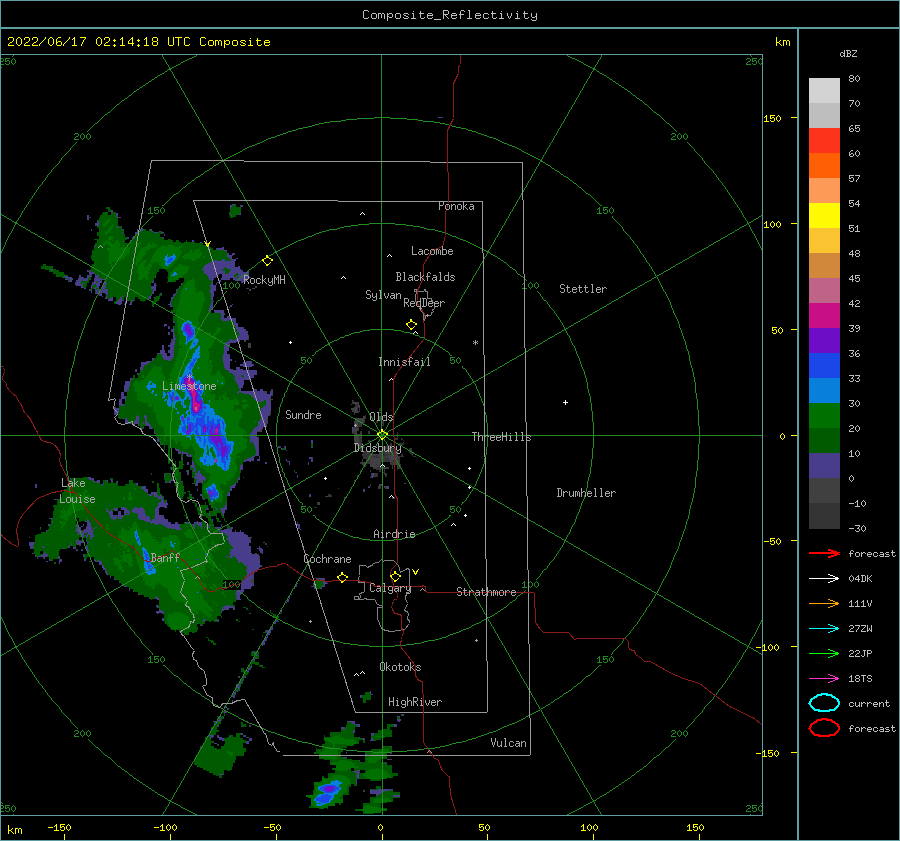This screenshot has width=900, height=841.
Task: Click the Banff label
Action: [165, 557]
